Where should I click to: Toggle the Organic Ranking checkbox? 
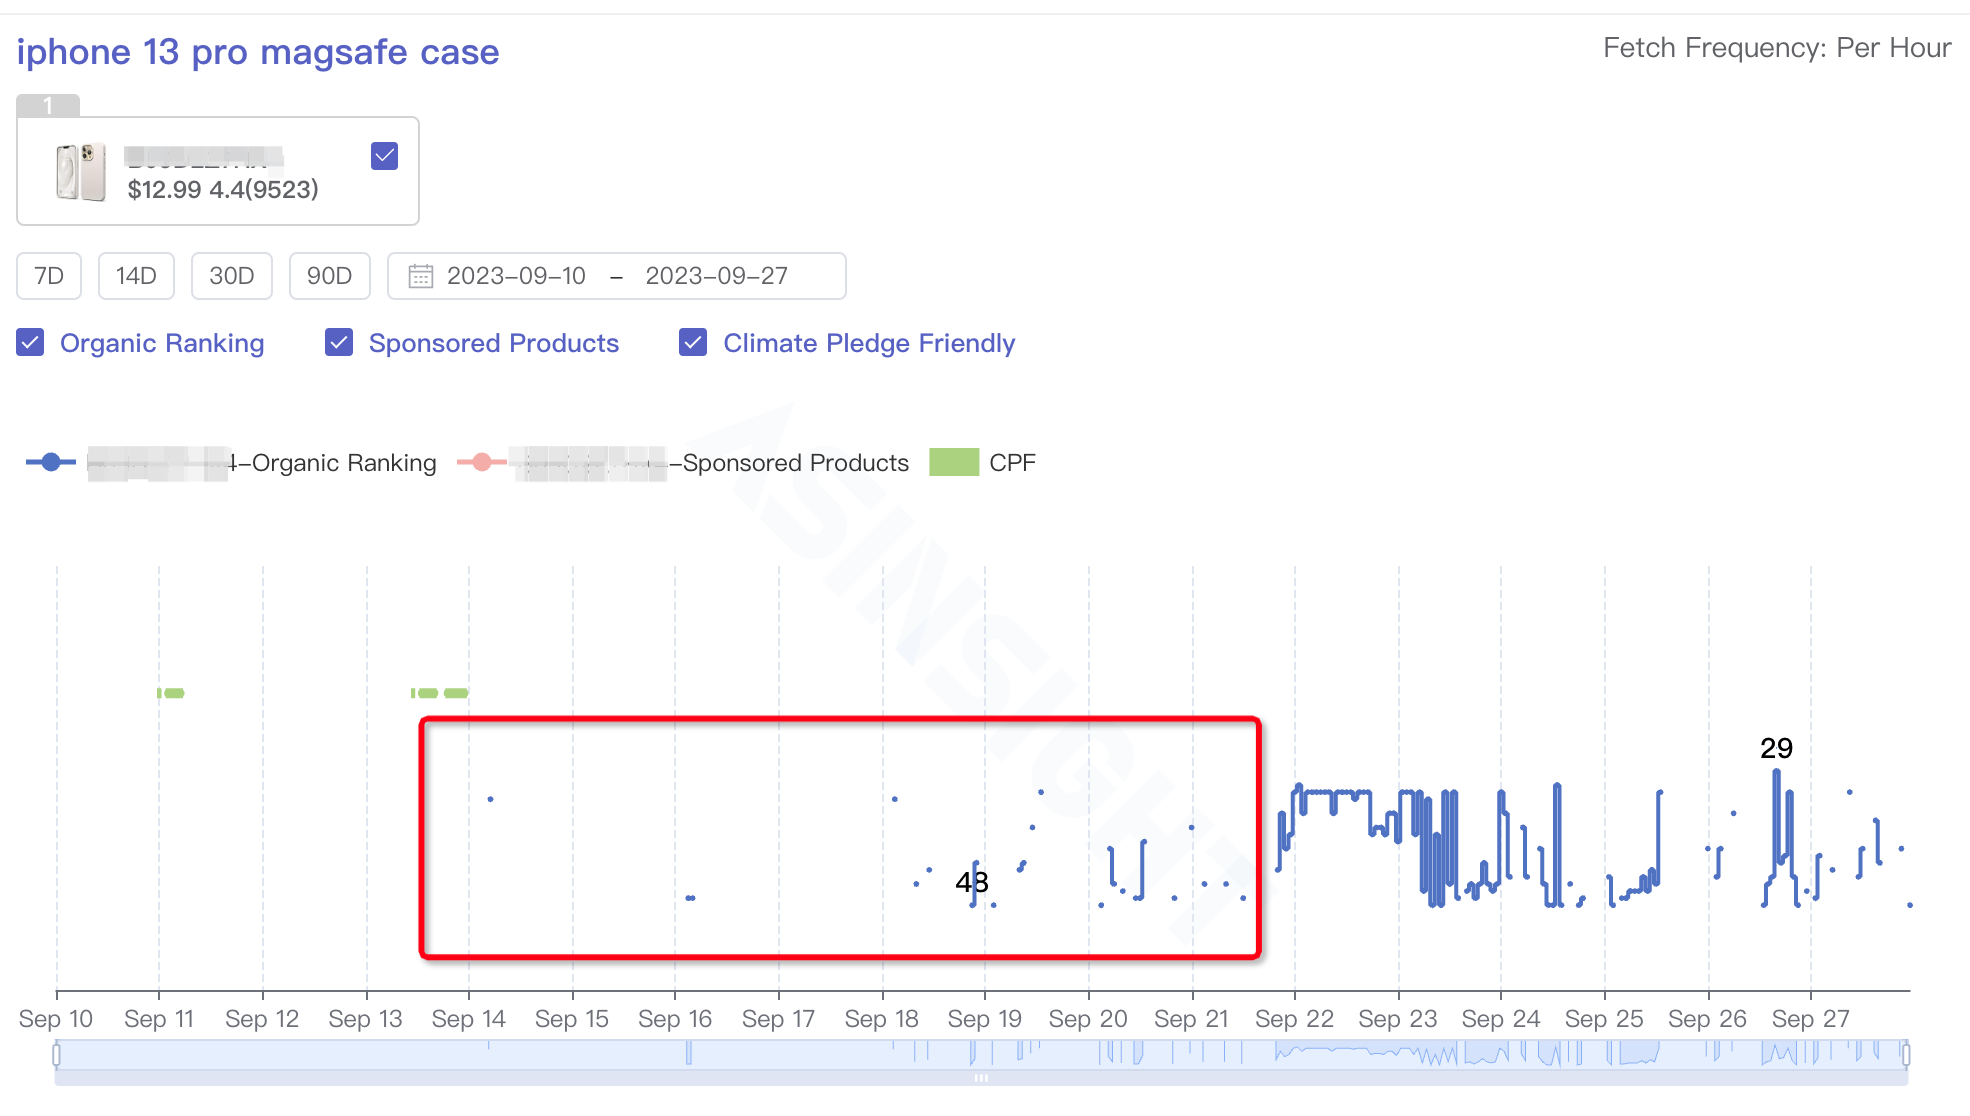(30, 343)
